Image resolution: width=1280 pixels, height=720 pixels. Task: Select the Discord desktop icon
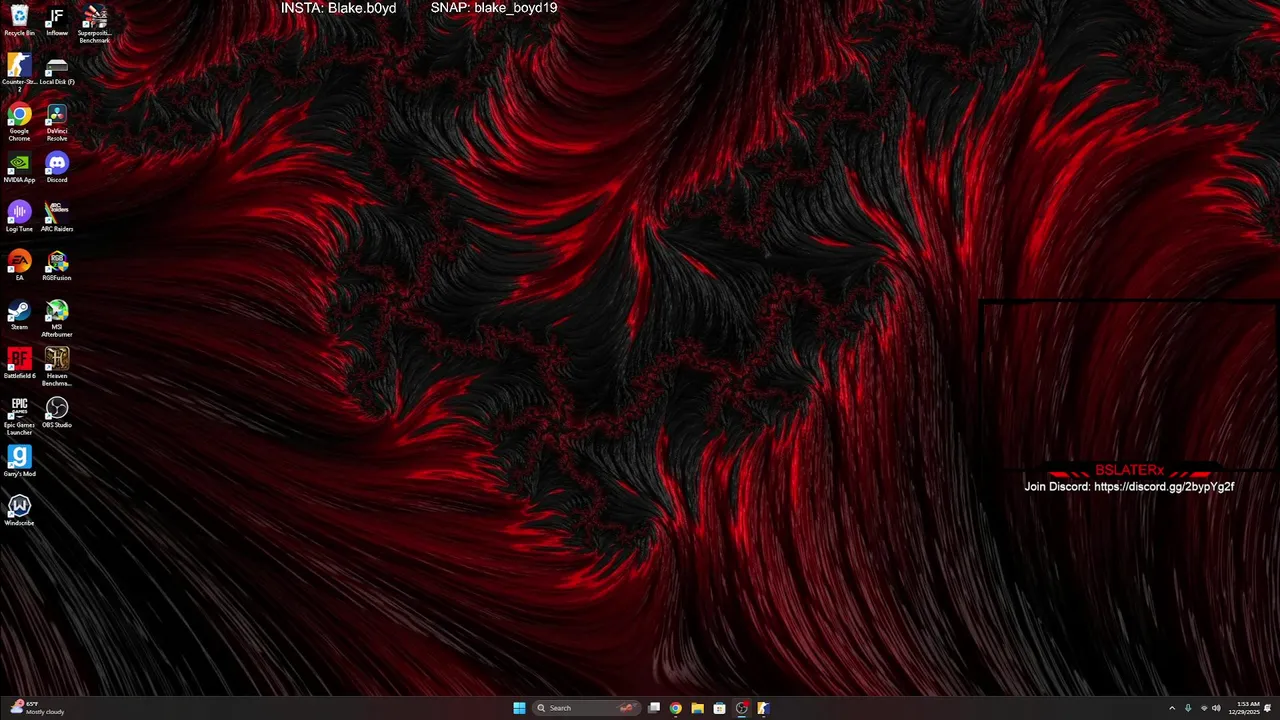click(57, 167)
